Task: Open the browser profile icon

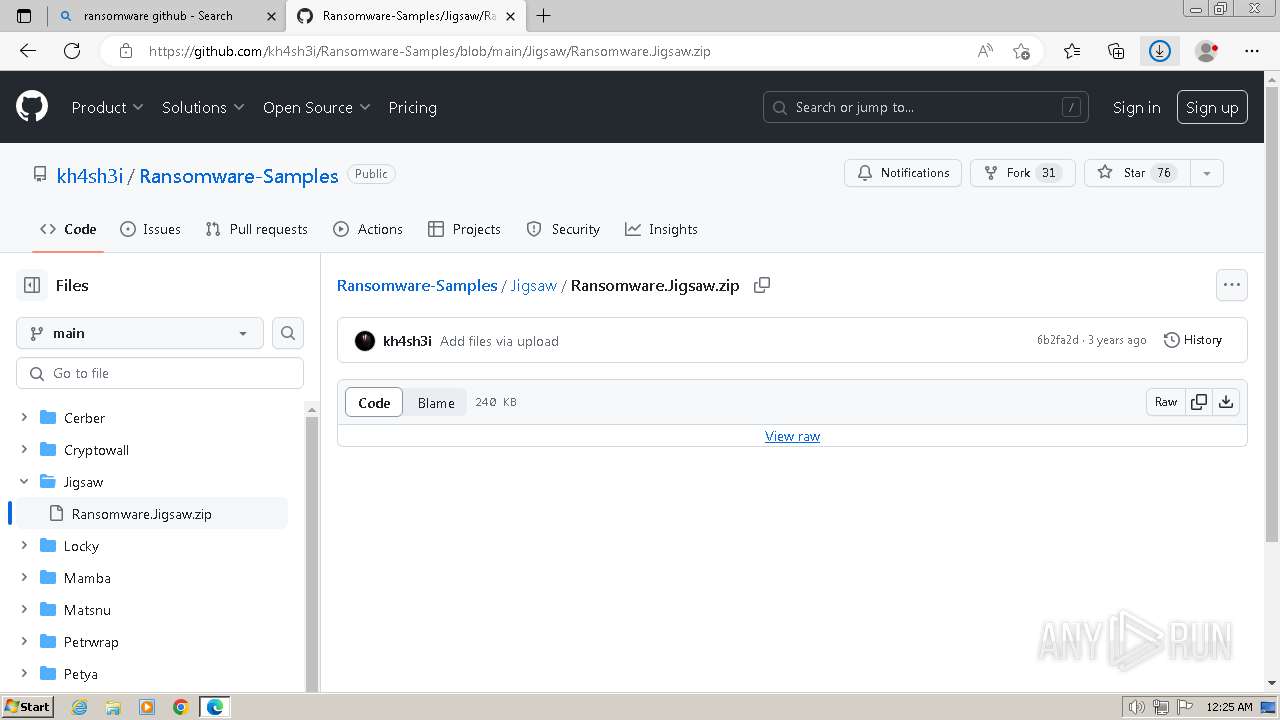Action: coord(1206,51)
